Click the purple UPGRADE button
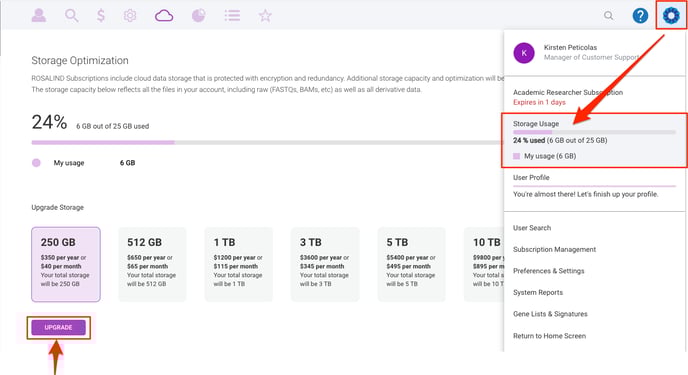Image resolution: width=688 pixels, height=375 pixels. point(58,328)
